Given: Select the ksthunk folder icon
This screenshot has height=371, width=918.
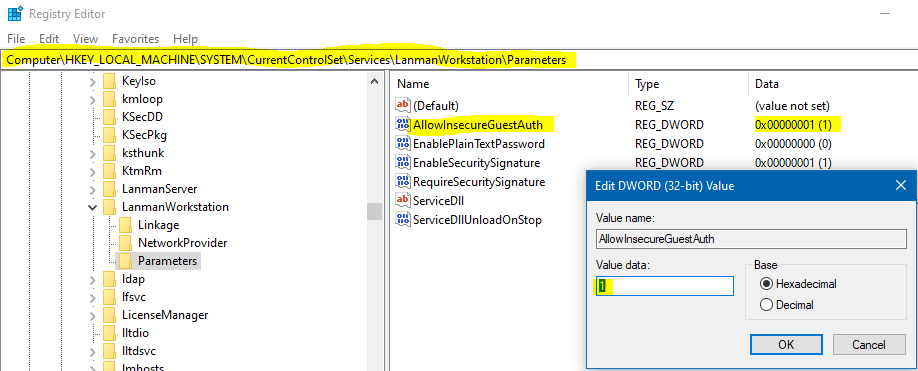Looking at the screenshot, I should point(109,153).
